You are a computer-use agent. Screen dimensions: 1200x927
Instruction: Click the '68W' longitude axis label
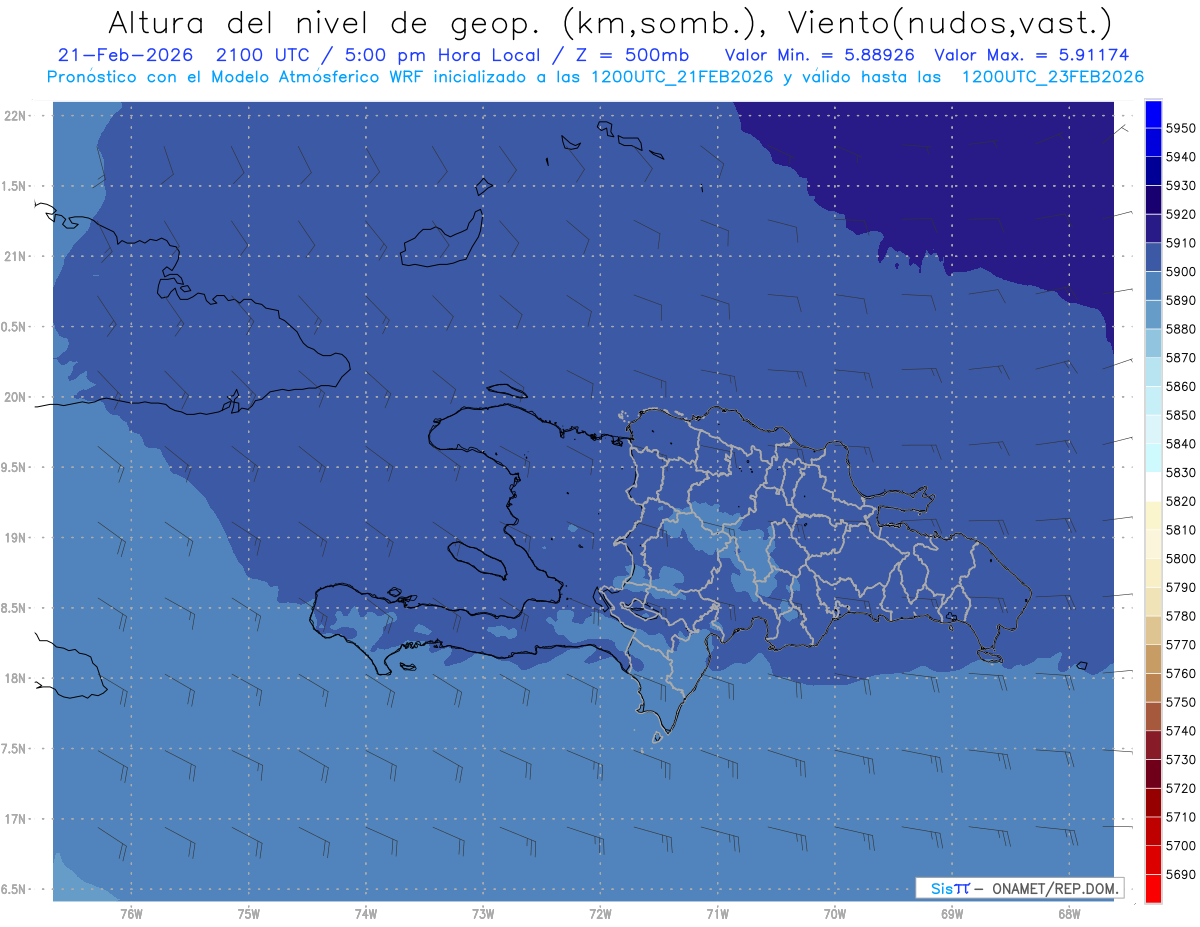coord(1069,913)
